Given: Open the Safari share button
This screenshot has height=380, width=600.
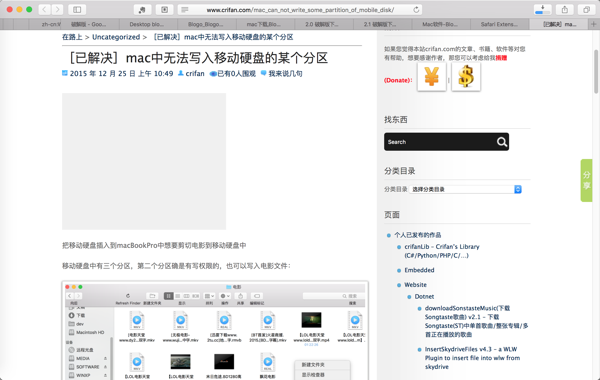Looking at the screenshot, I should click(565, 10).
